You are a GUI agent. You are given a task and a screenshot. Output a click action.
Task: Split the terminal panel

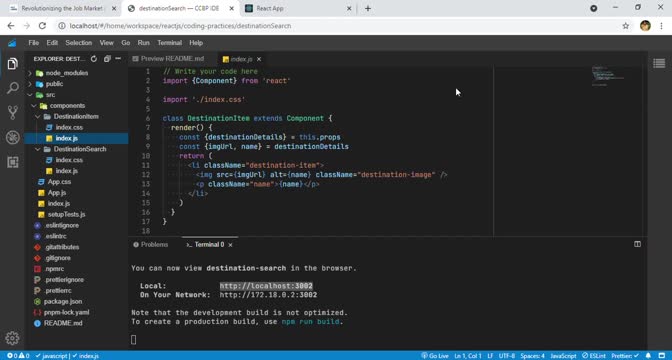tap(637, 244)
